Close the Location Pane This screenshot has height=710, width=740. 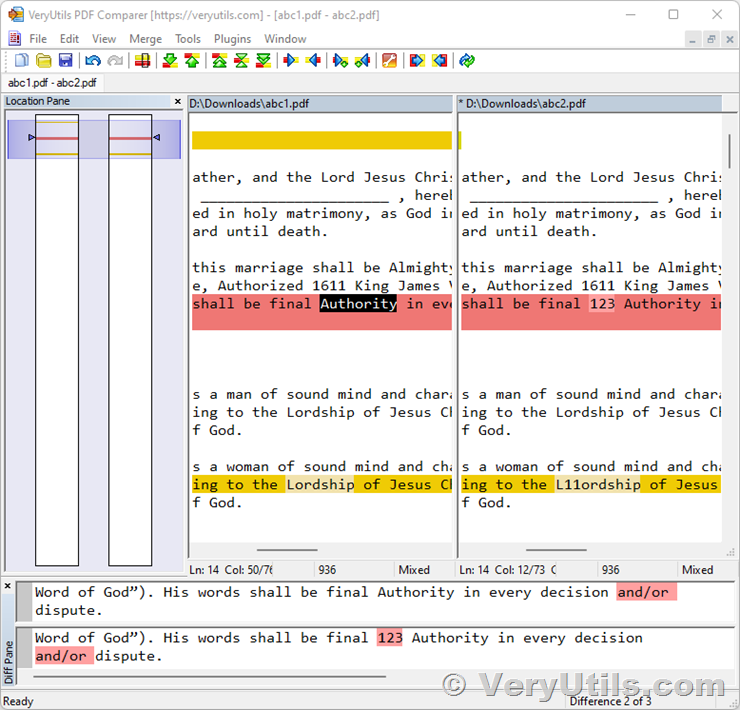tap(177, 101)
